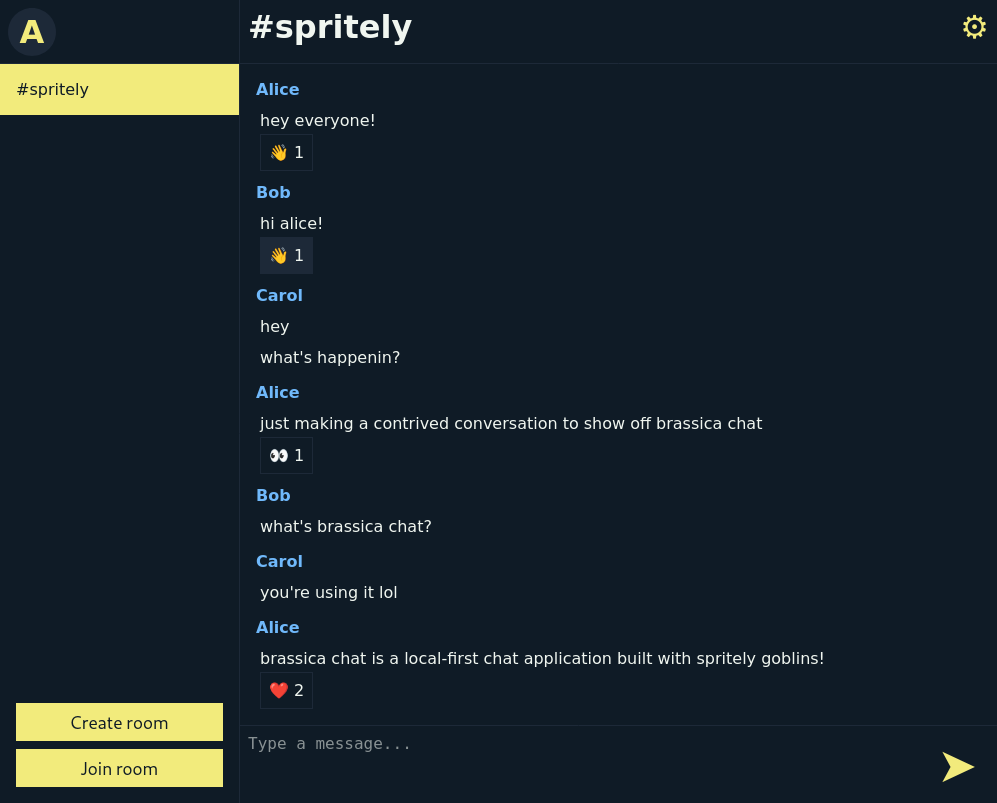Click the heart emoji reaction on the last message

(286, 690)
